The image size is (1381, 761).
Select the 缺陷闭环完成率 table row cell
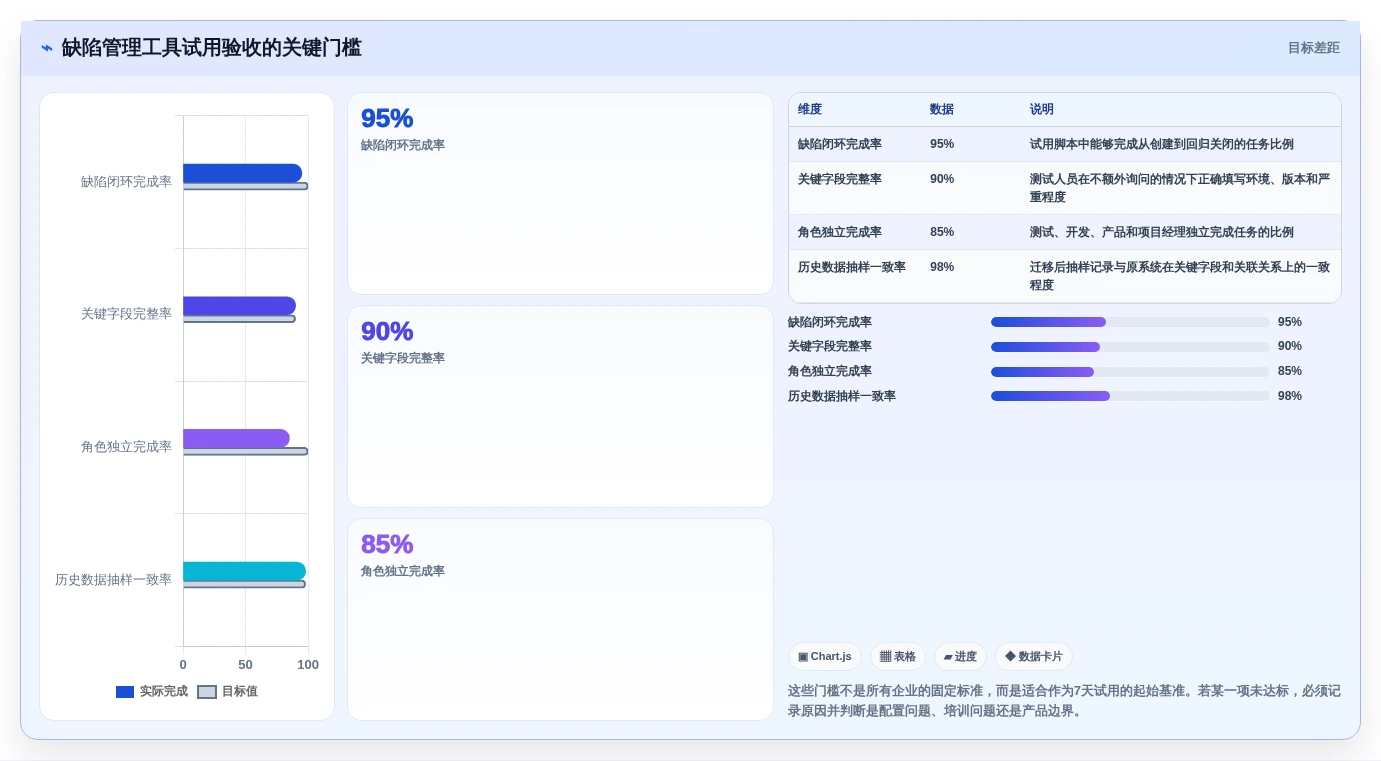(840, 144)
